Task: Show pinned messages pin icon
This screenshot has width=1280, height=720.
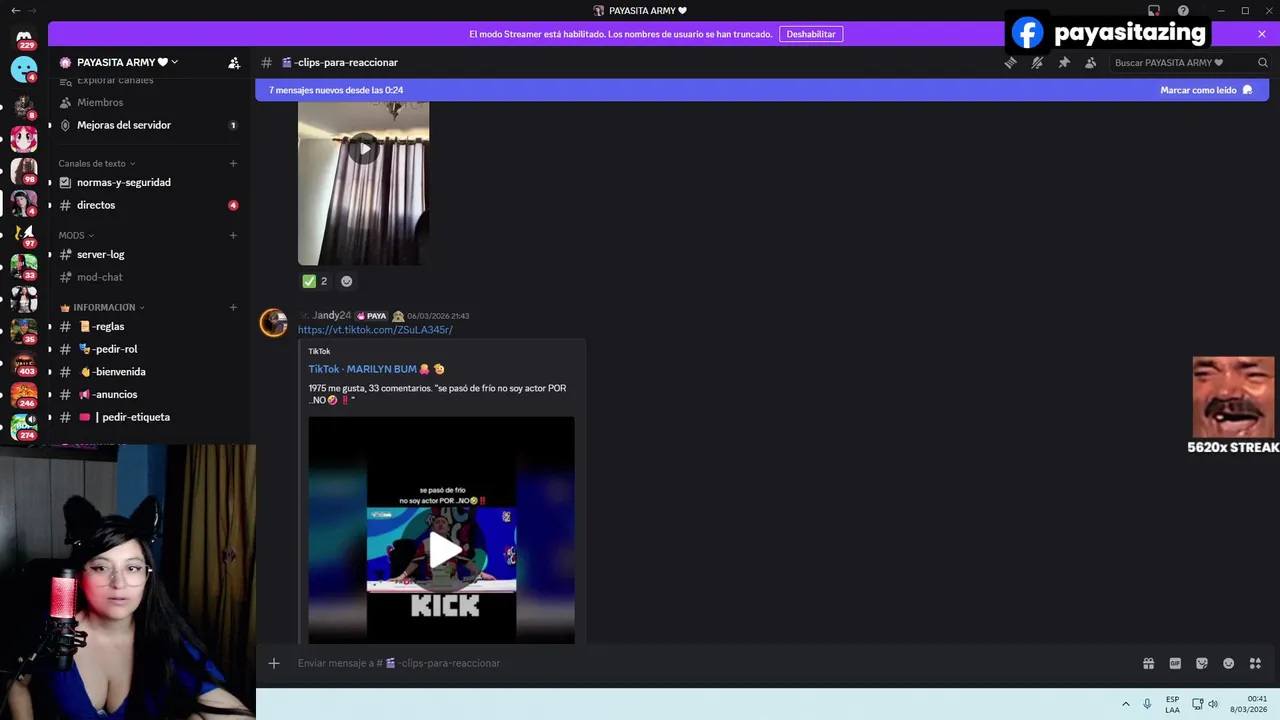Action: tap(1064, 62)
